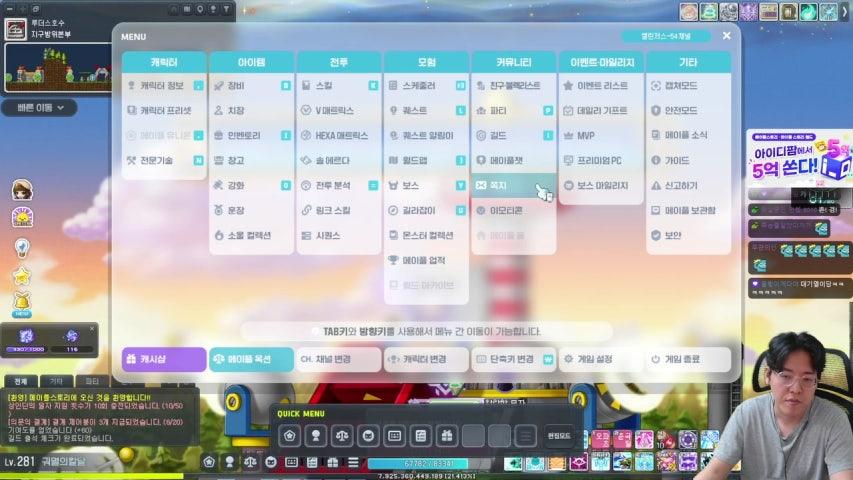
Task: Open 친구·블랙리스트 entry
Action: coord(514,85)
